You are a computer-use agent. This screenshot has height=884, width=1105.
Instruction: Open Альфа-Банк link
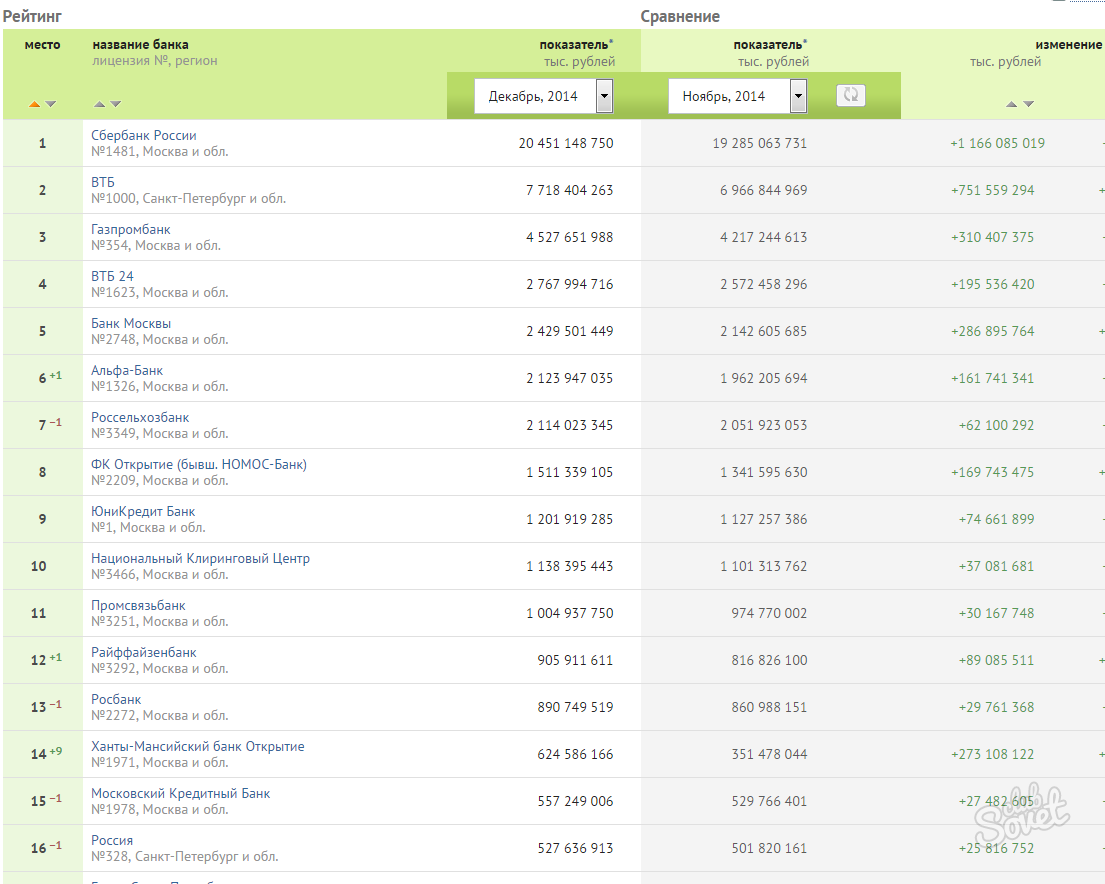pyautogui.click(x=127, y=371)
